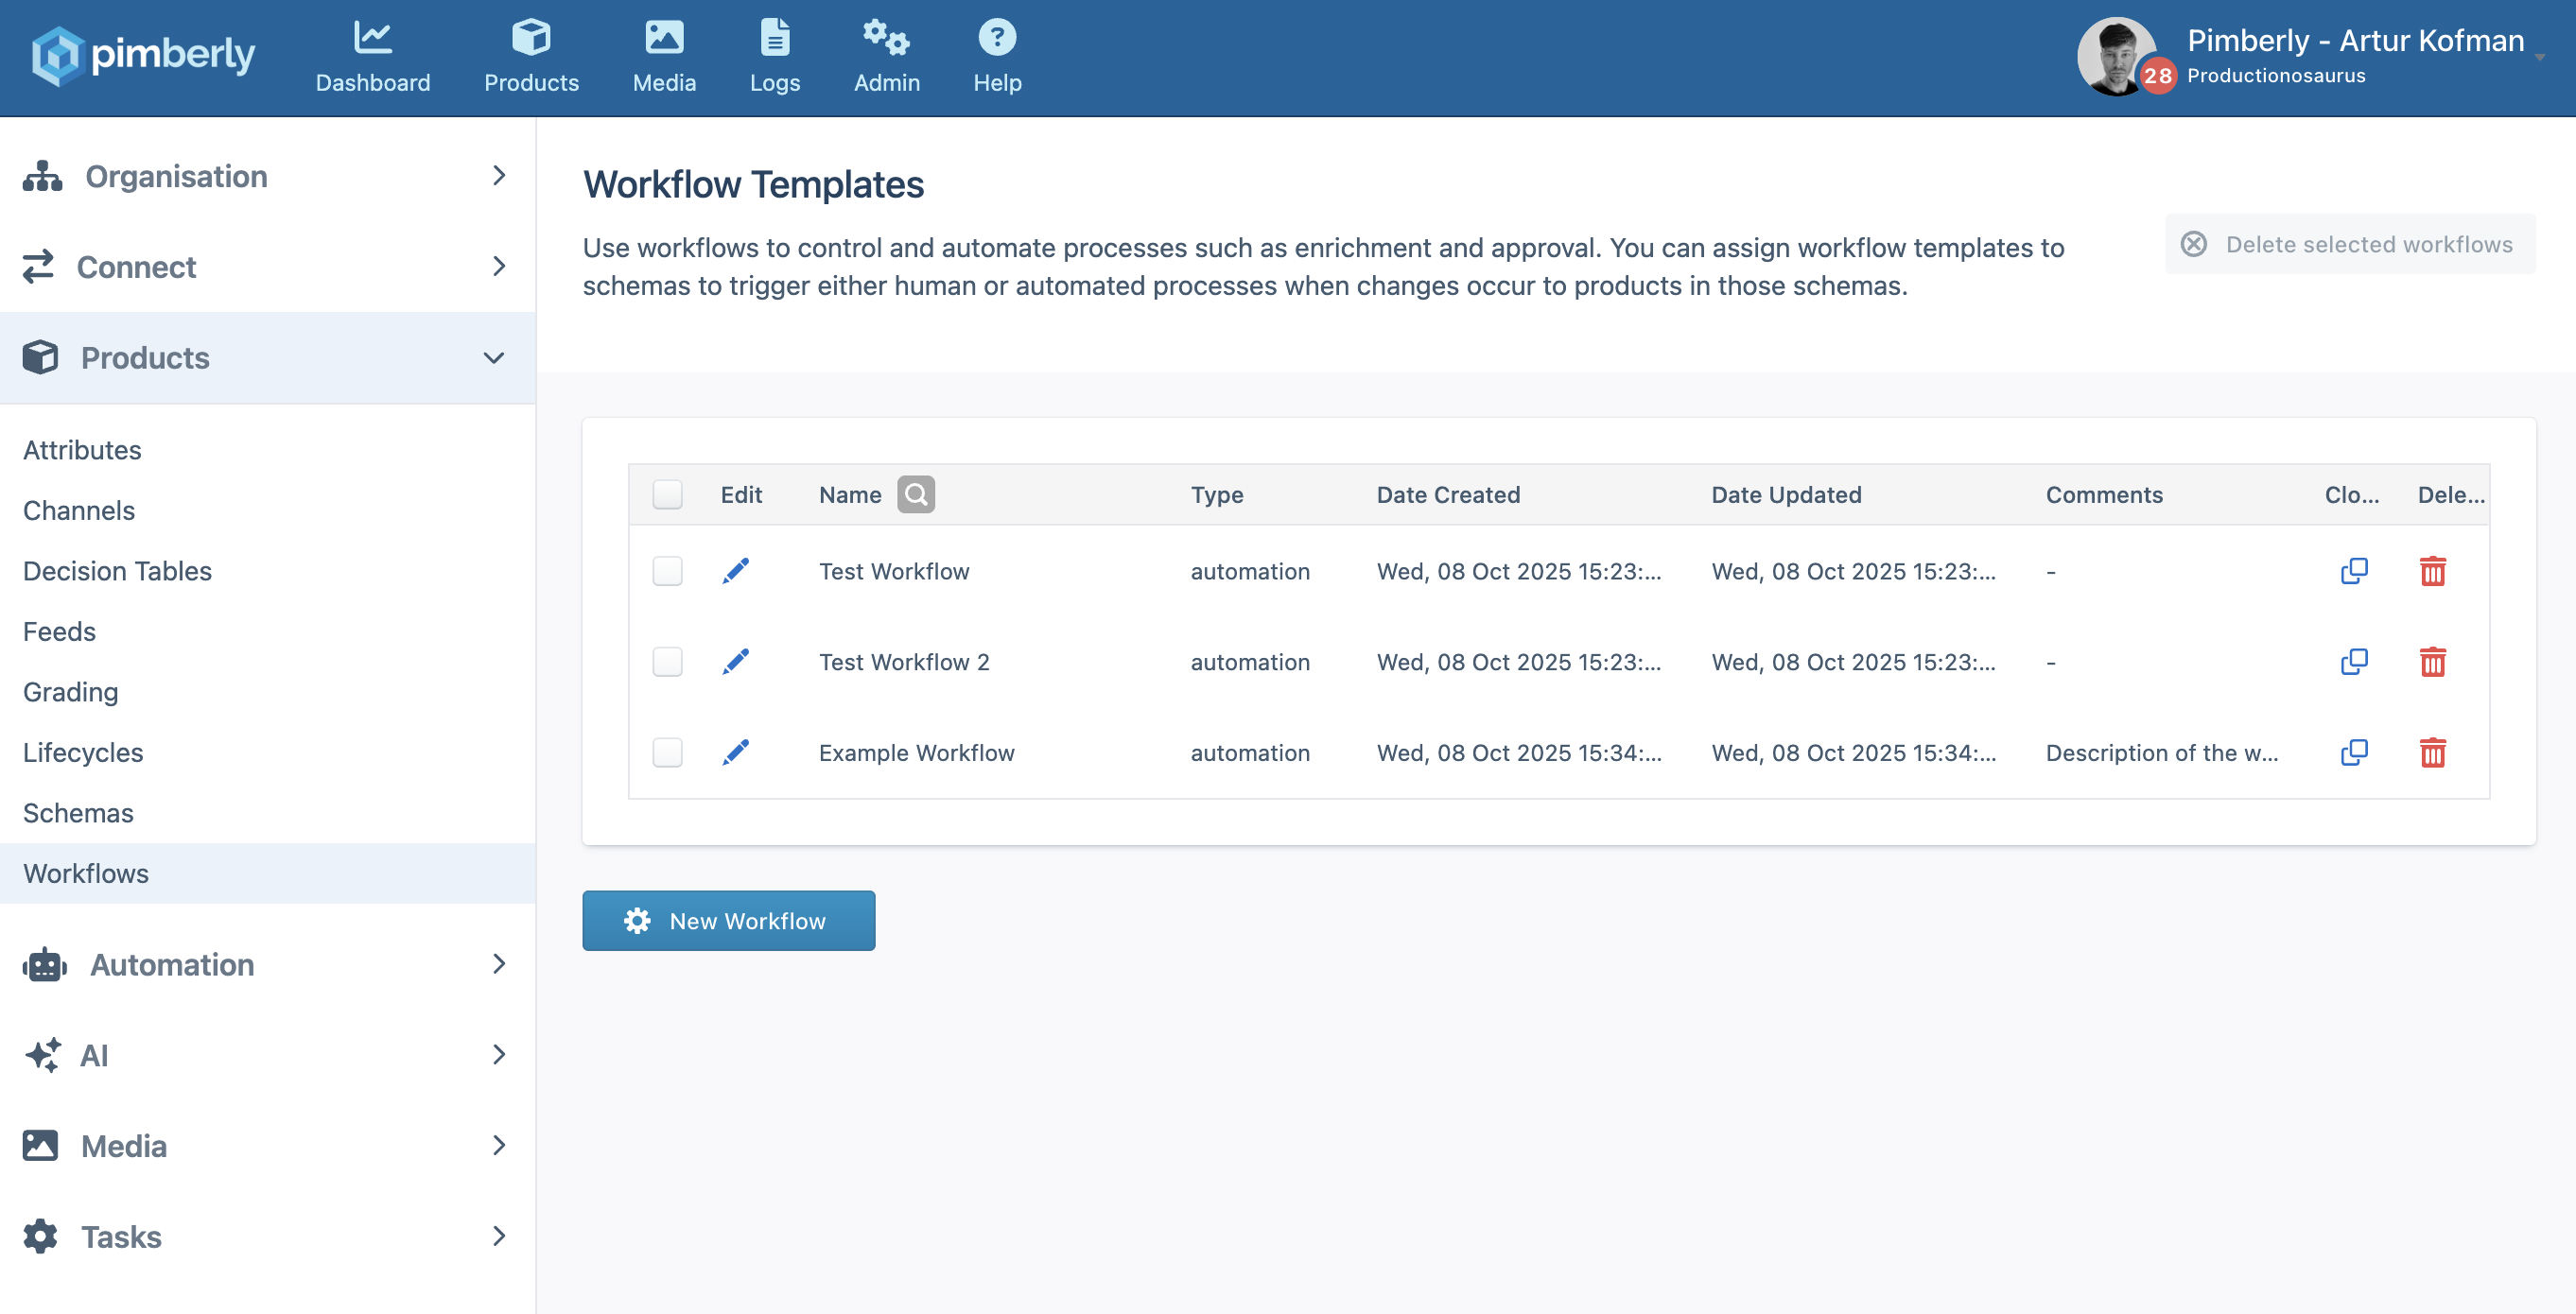This screenshot has height=1314, width=2576.
Task: Expand the Organisation sidebar section
Action: coord(267,176)
